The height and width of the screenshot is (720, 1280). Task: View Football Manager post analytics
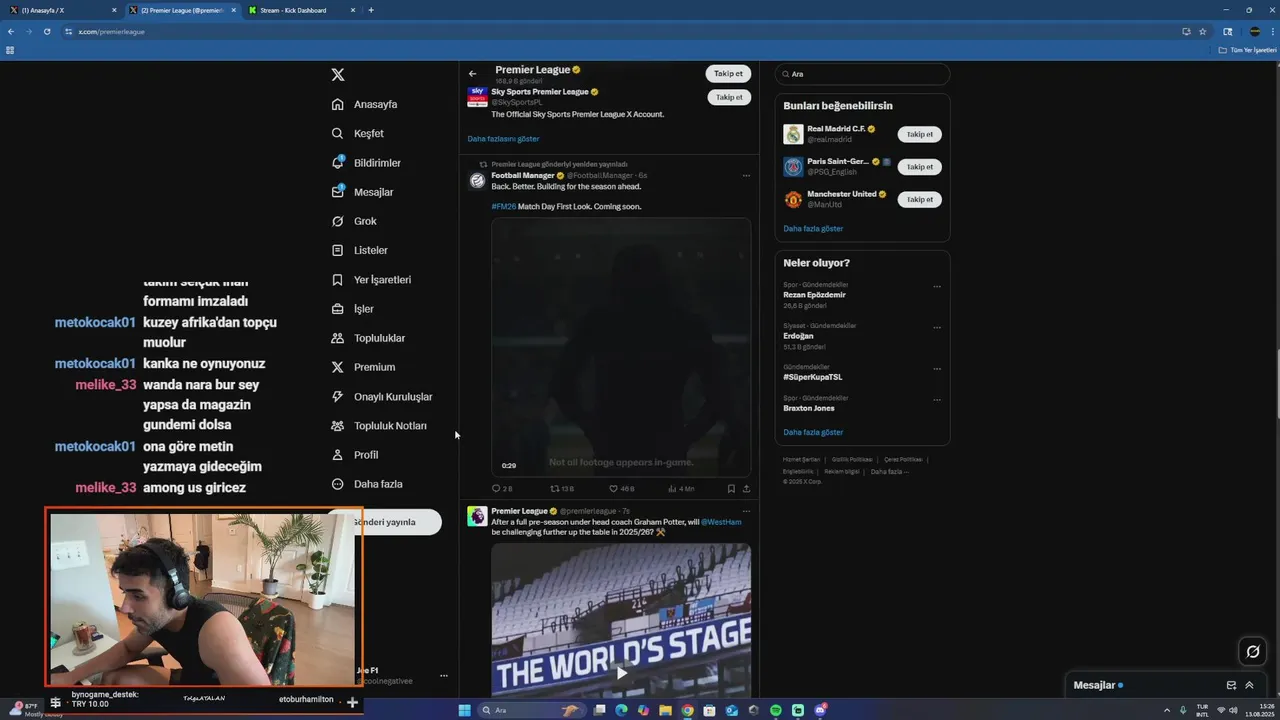[x=681, y=489]
